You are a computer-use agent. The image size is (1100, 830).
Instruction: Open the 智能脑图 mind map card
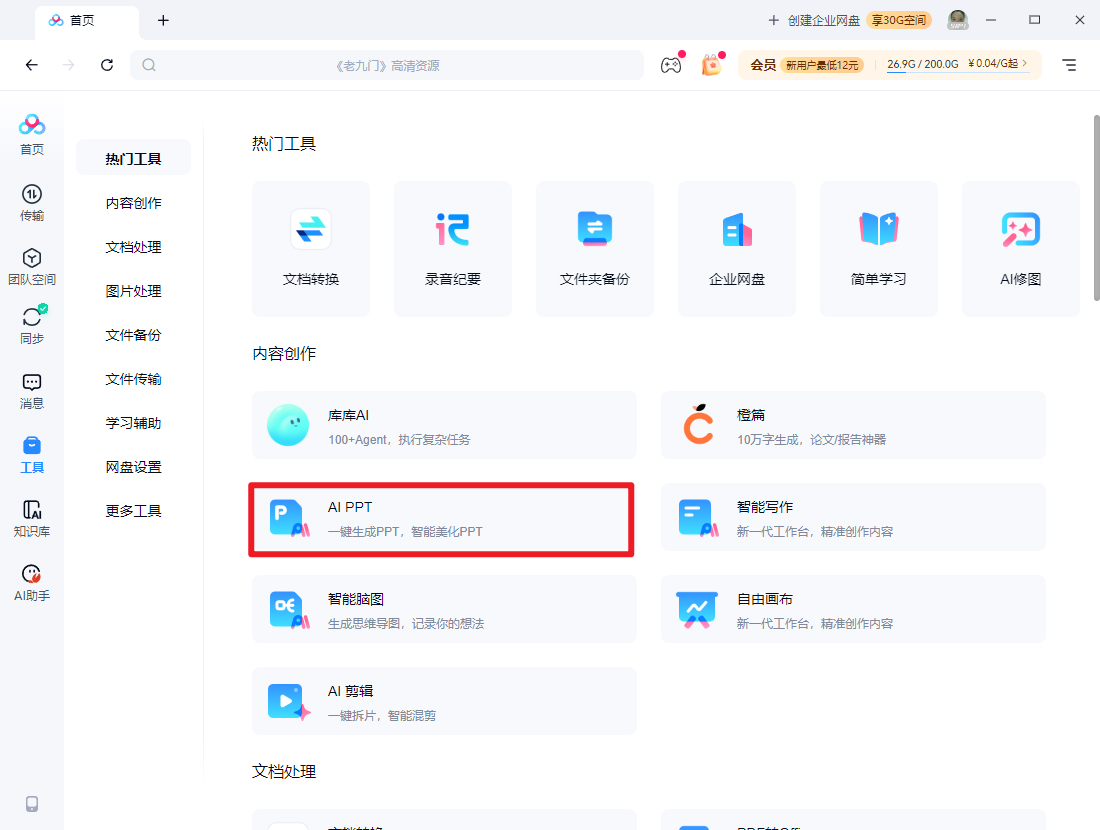444,610
